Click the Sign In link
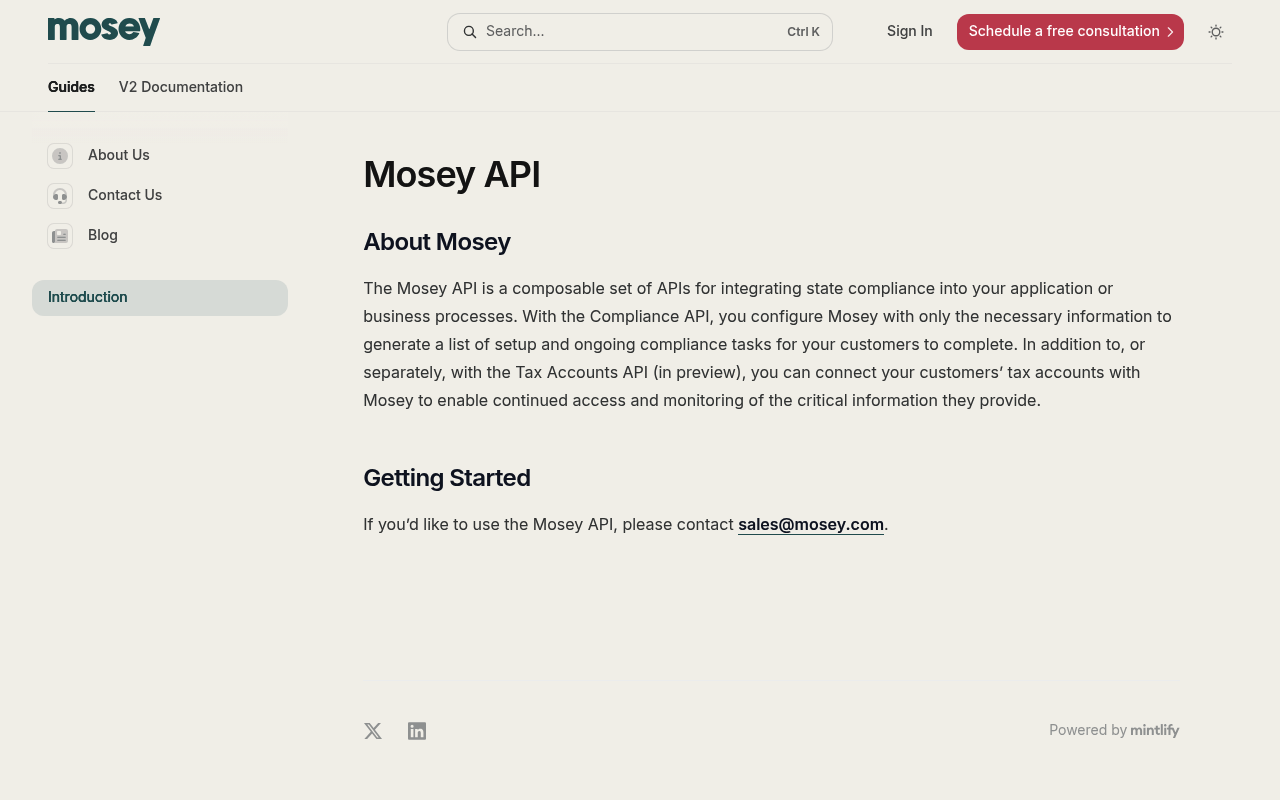This screenshot has width=1280, height=800. 909,31
